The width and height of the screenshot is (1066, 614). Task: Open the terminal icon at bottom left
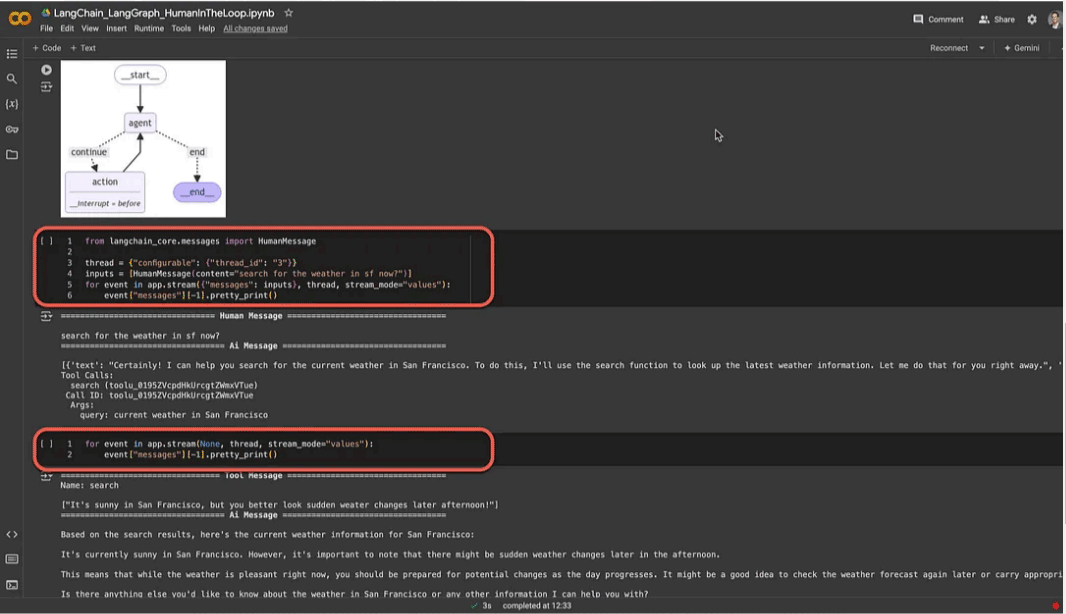point(12,585)
